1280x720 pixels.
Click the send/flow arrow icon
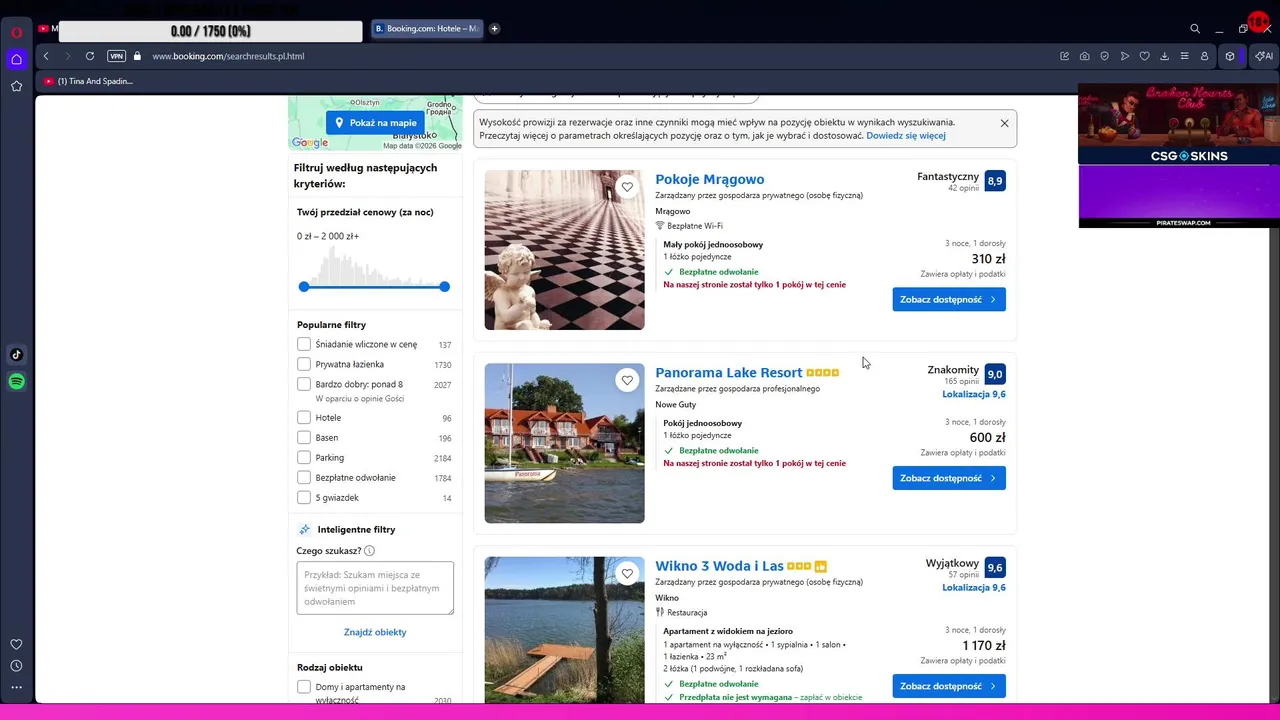[x=1124, y=56]
